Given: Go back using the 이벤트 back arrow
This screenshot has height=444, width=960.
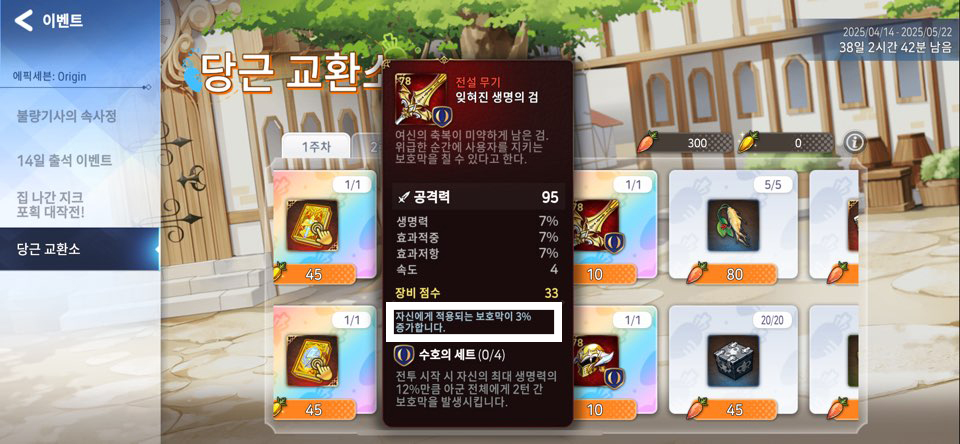Looking at the screenshot, I should coord(24,21).
